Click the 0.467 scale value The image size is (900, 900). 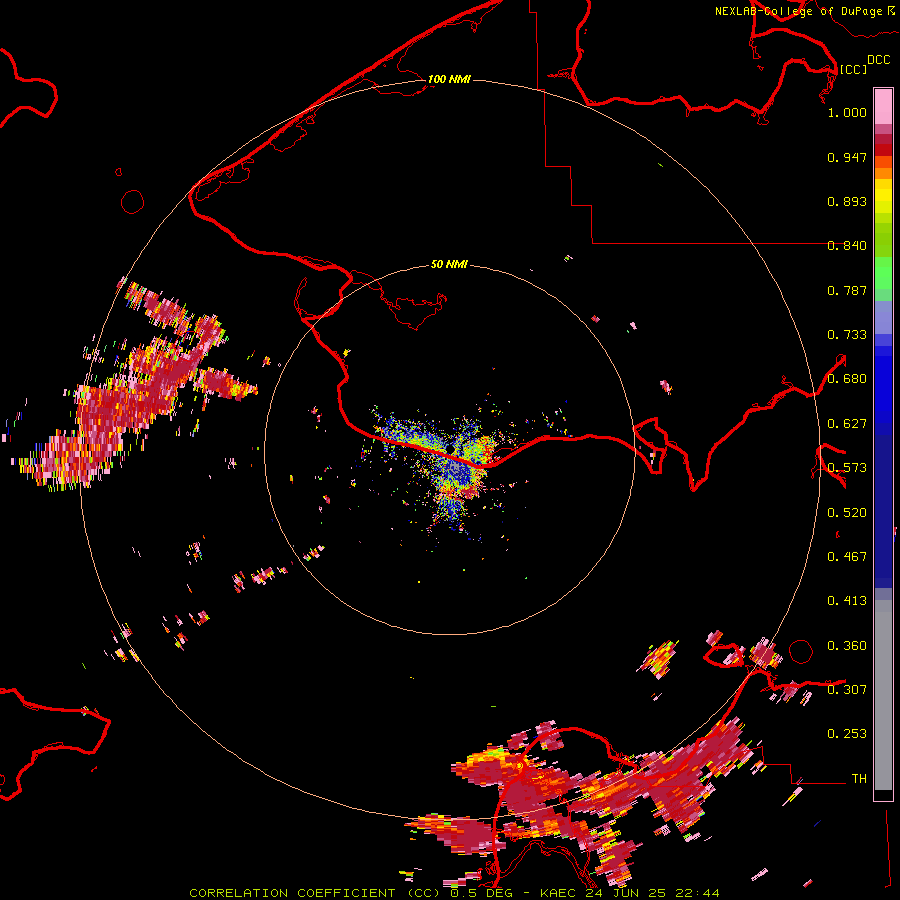847,557
